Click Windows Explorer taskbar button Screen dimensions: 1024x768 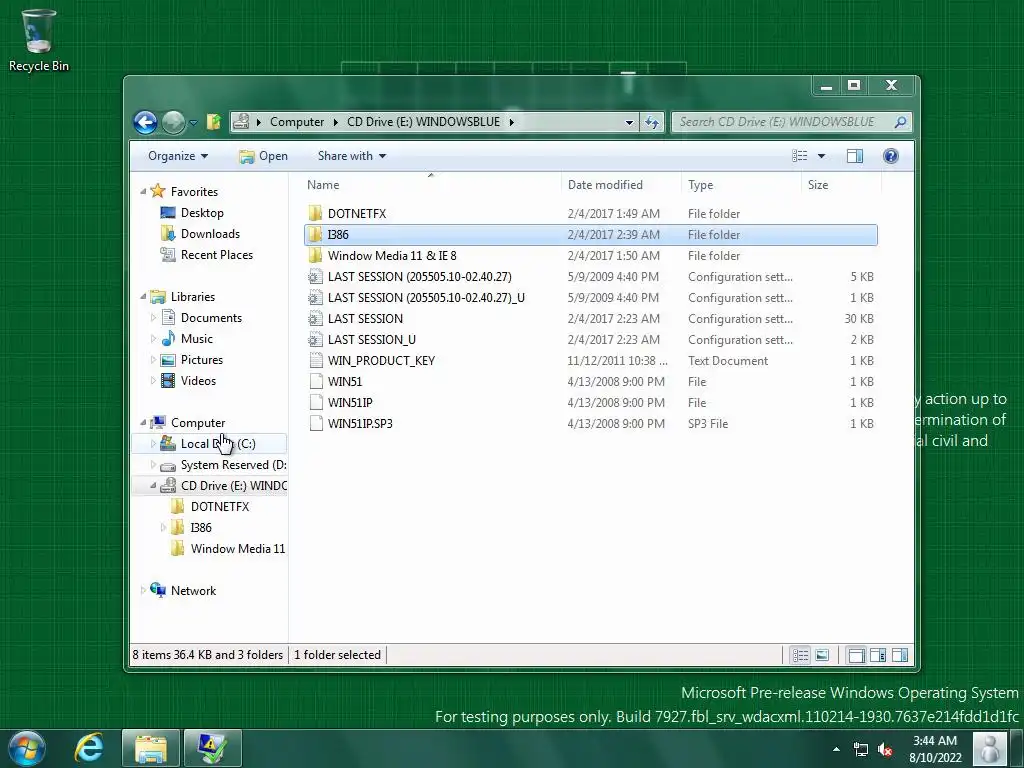coord(151,748)
